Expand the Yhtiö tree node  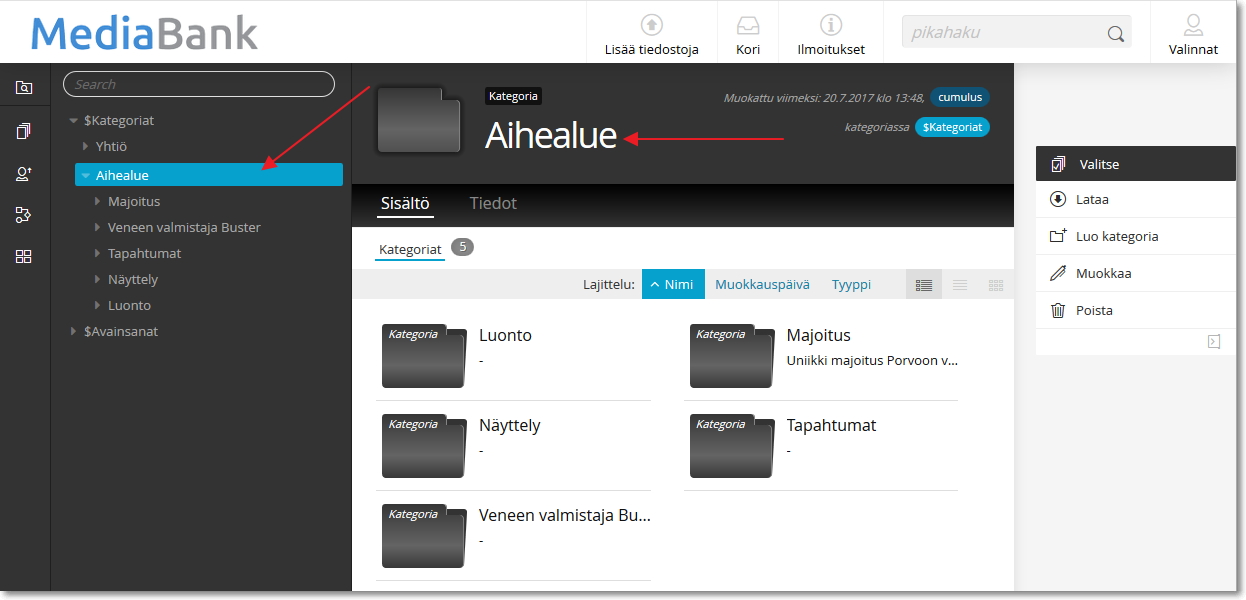86,147
